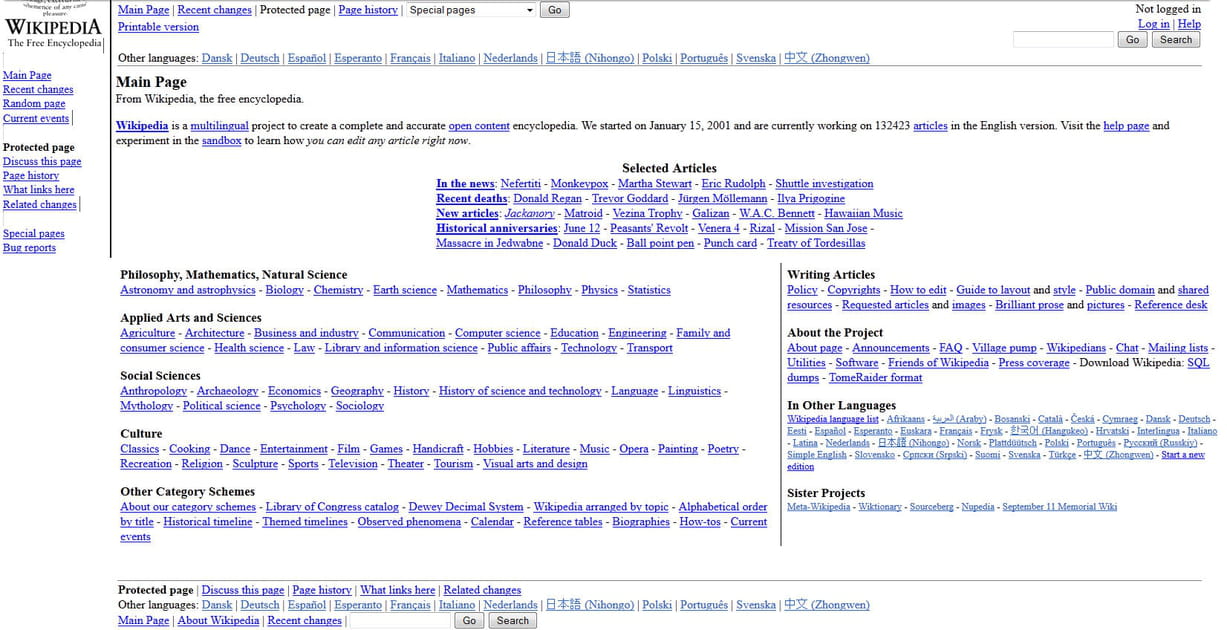Open the Brilliant prose link

coord(1029,305)
